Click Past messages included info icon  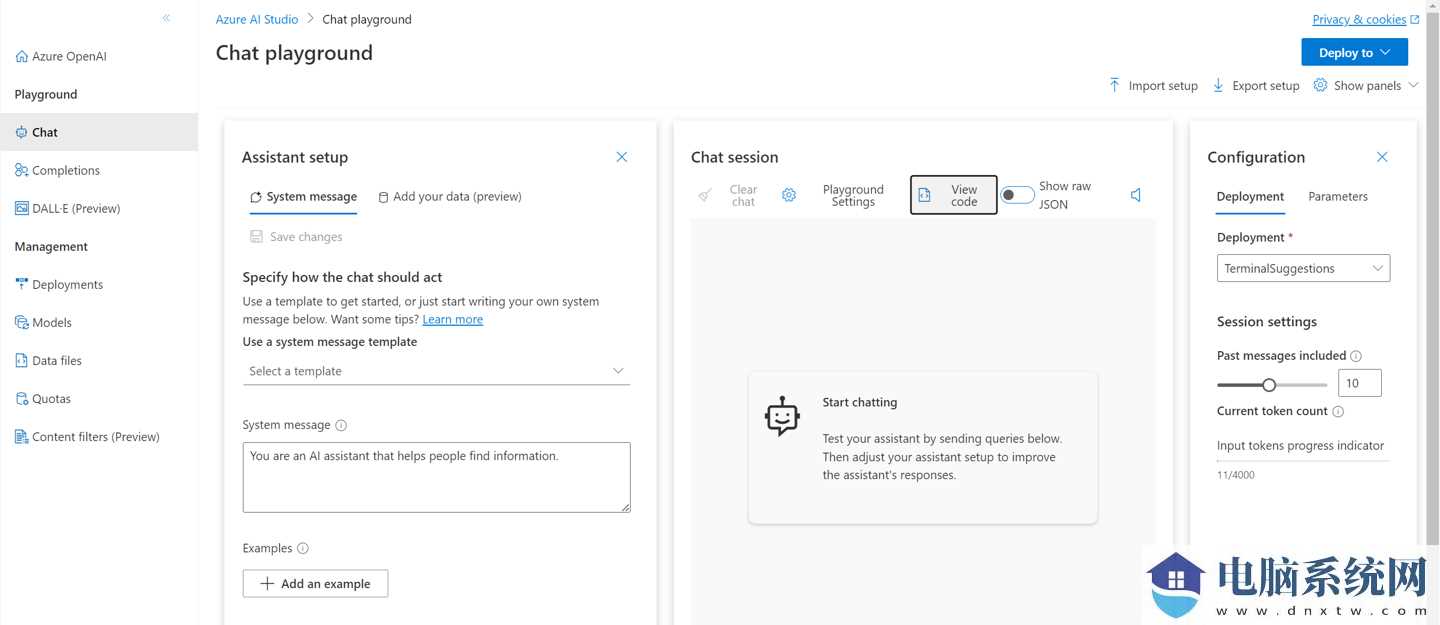tap(1356, 356)
